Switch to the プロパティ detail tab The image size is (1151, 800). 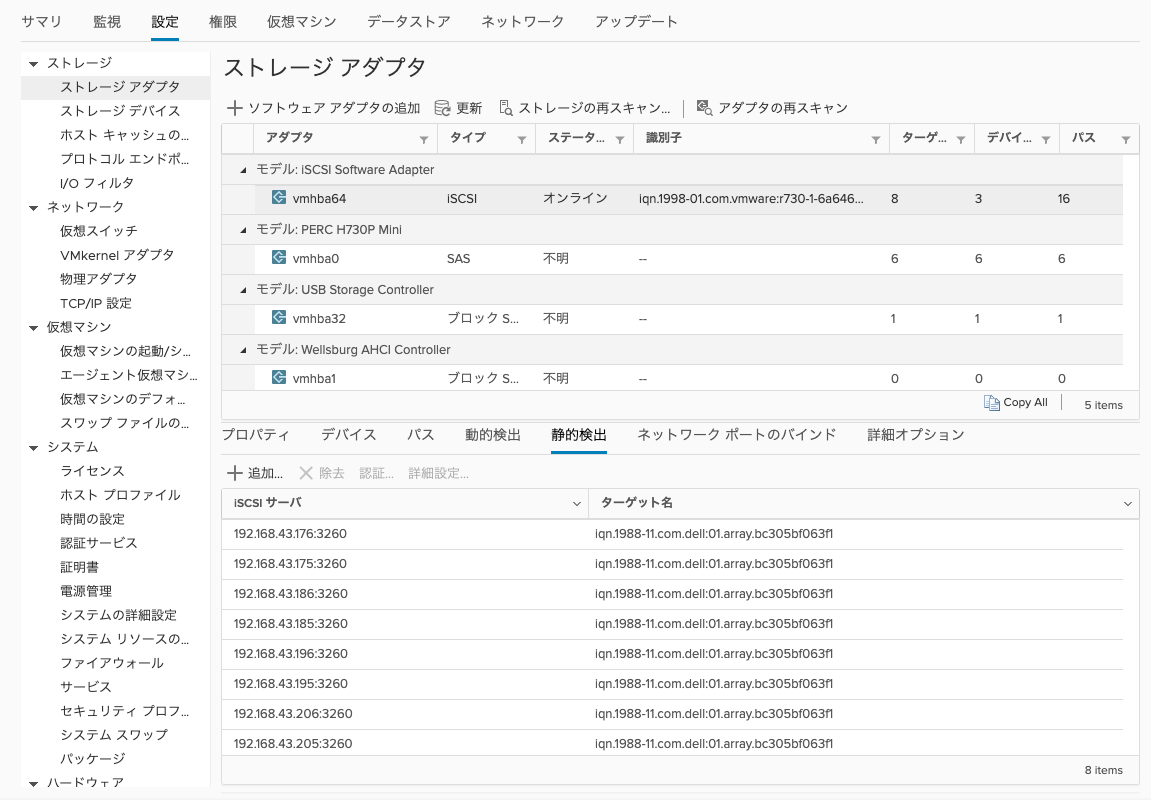[255, 434]
